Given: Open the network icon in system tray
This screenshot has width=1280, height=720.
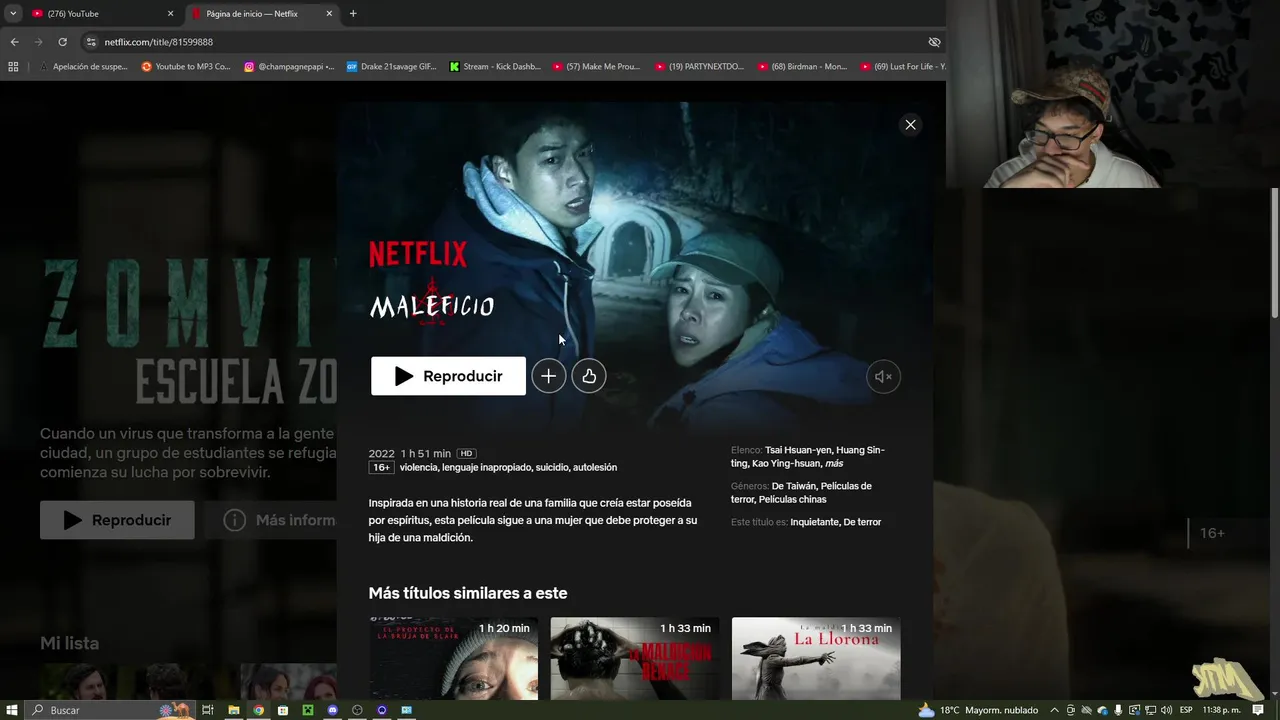Looking at the screenshot, I should [1150, 710].
